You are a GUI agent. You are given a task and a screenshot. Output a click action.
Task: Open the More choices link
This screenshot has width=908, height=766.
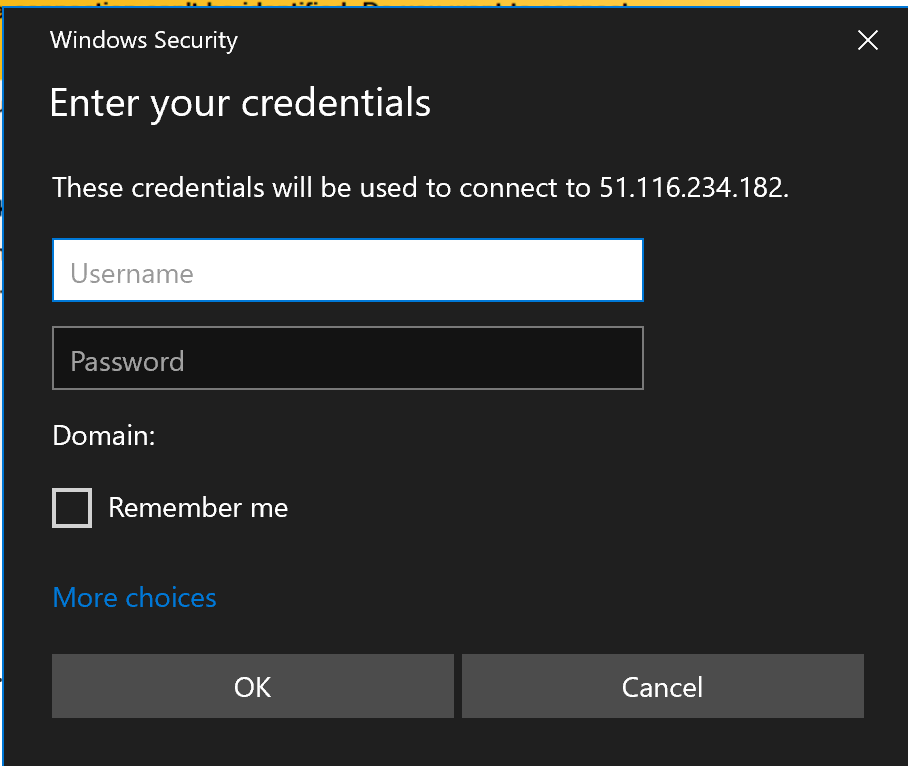click(x=134, y=598)
